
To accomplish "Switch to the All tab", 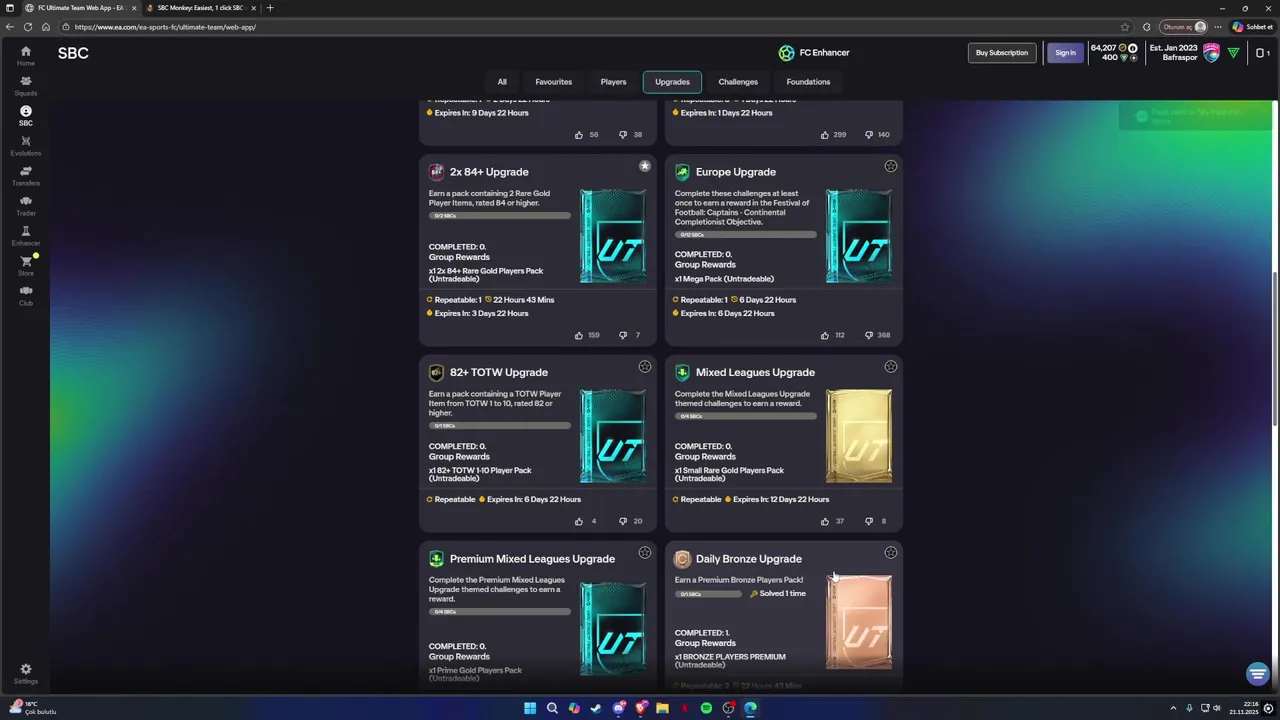I will 502,82.
